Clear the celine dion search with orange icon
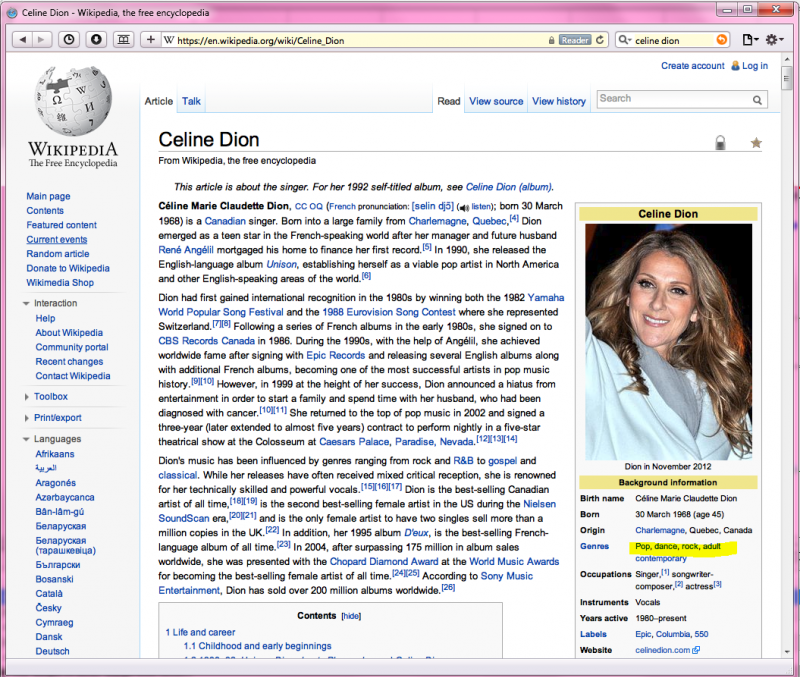 (721, 40)
